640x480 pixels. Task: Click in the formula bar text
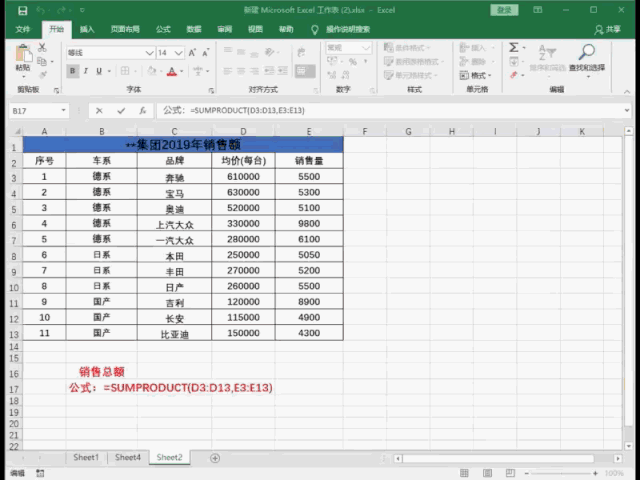pos(233,111)
